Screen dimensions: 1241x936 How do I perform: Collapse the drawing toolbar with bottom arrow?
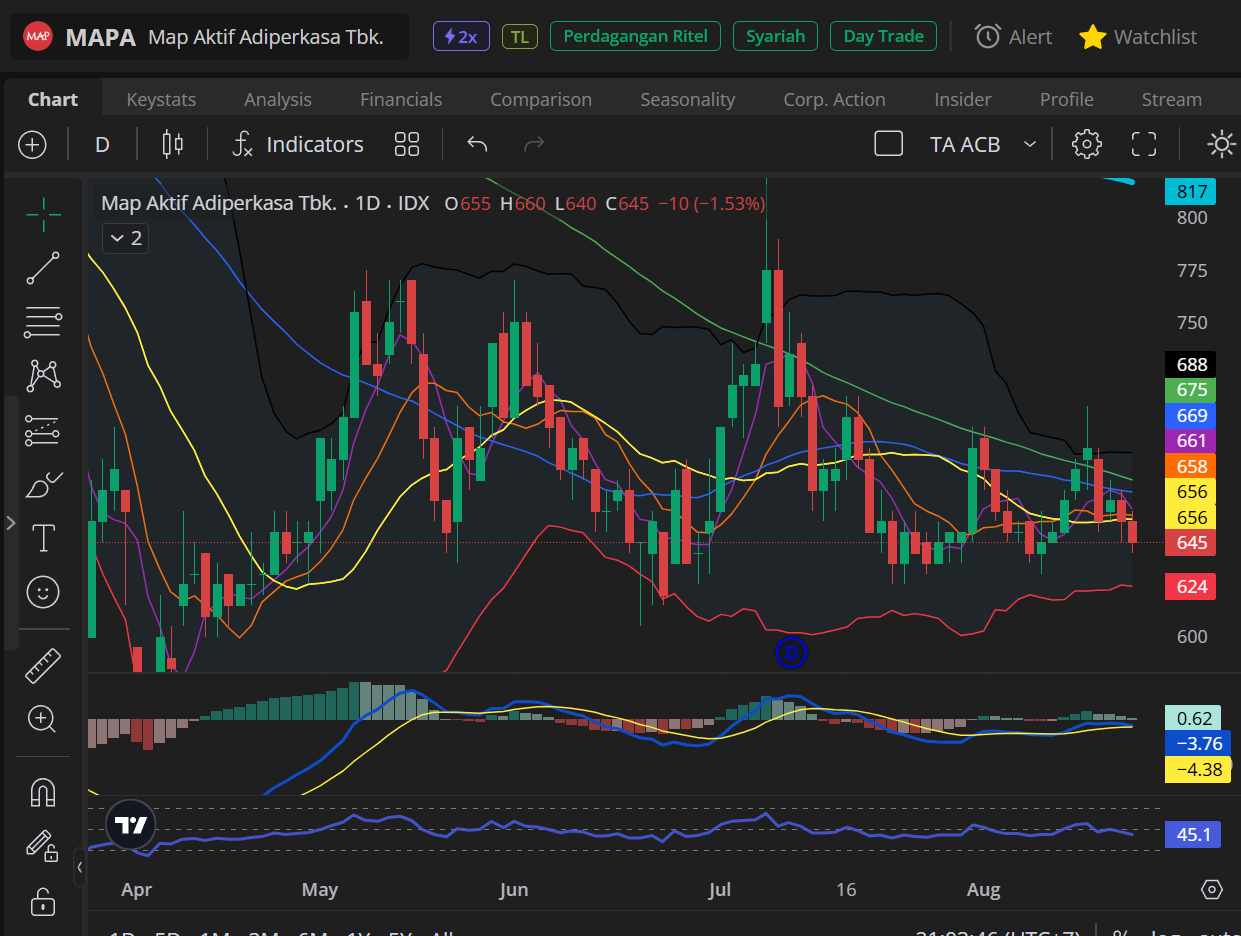[80, 866]
